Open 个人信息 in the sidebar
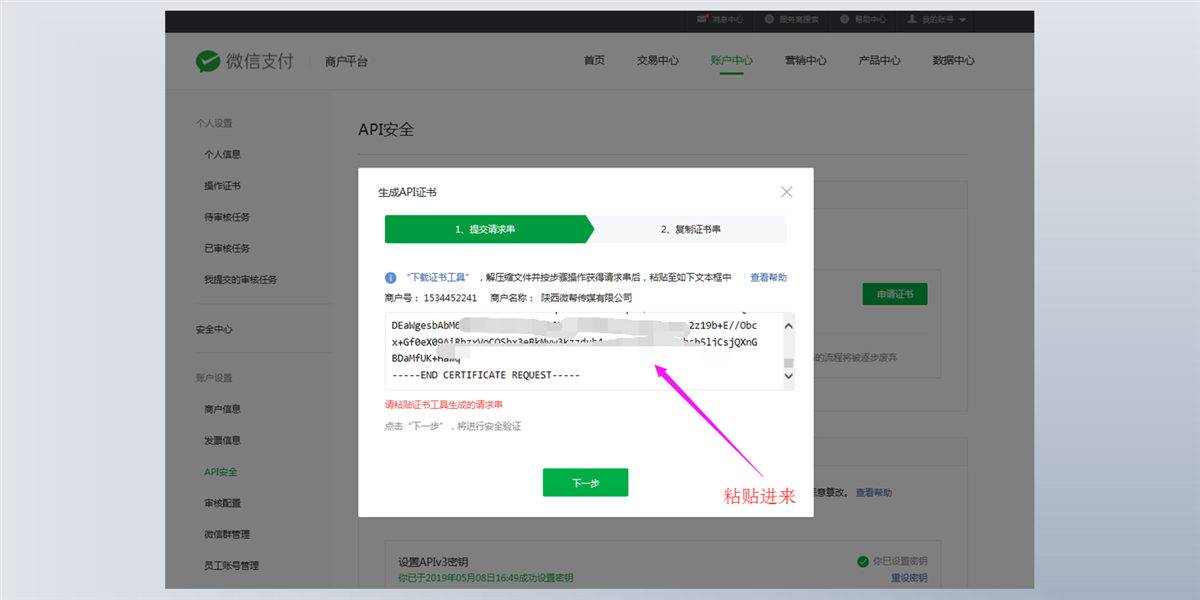The height and width of the screenshot is (600, 1200). 222,155
